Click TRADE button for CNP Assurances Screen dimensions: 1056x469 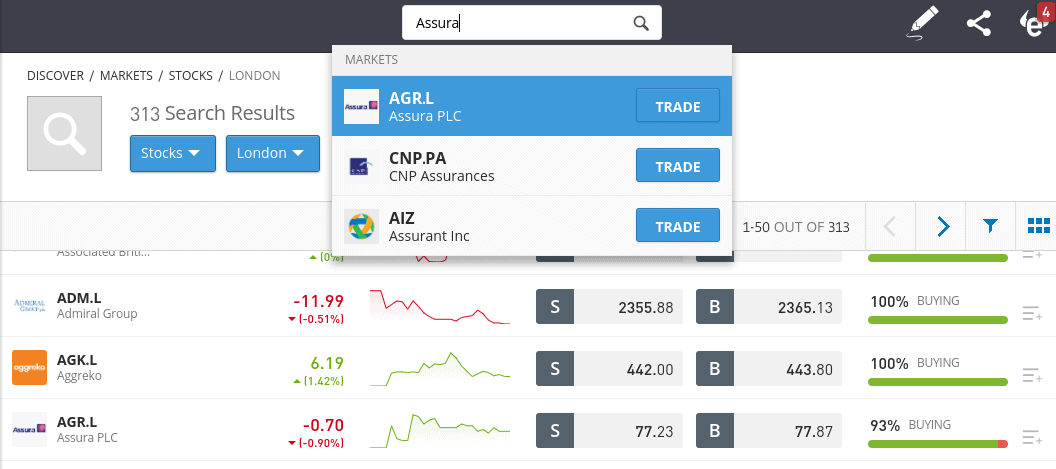click(x=678, y=166)
